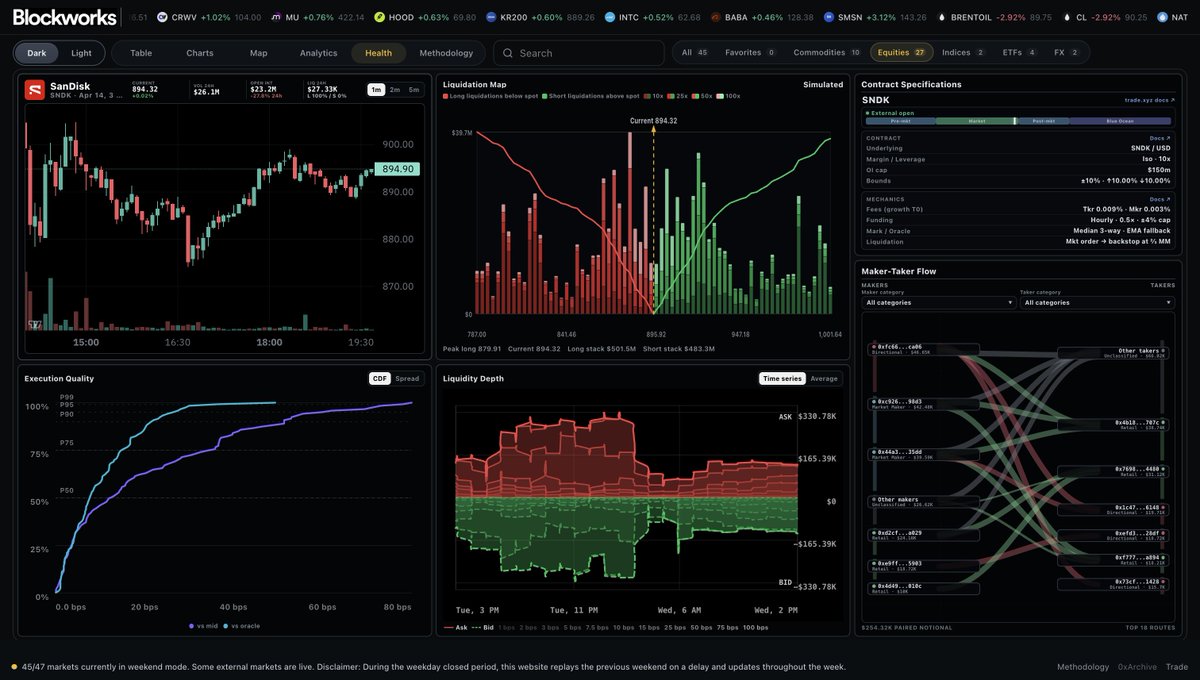This screenshot has width=1200, height=680.
Task: Open the Table view tab
Action: 141,53
